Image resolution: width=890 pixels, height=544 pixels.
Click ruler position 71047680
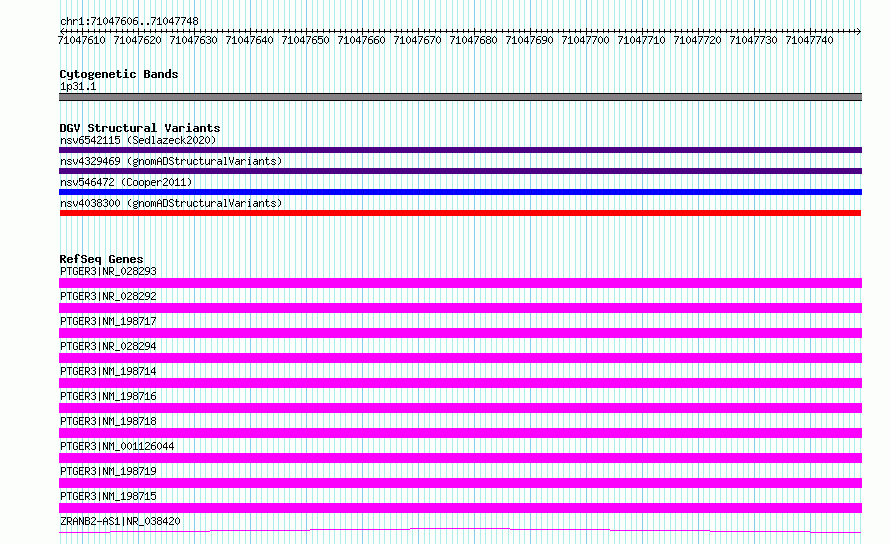click(x=473, y=40)
